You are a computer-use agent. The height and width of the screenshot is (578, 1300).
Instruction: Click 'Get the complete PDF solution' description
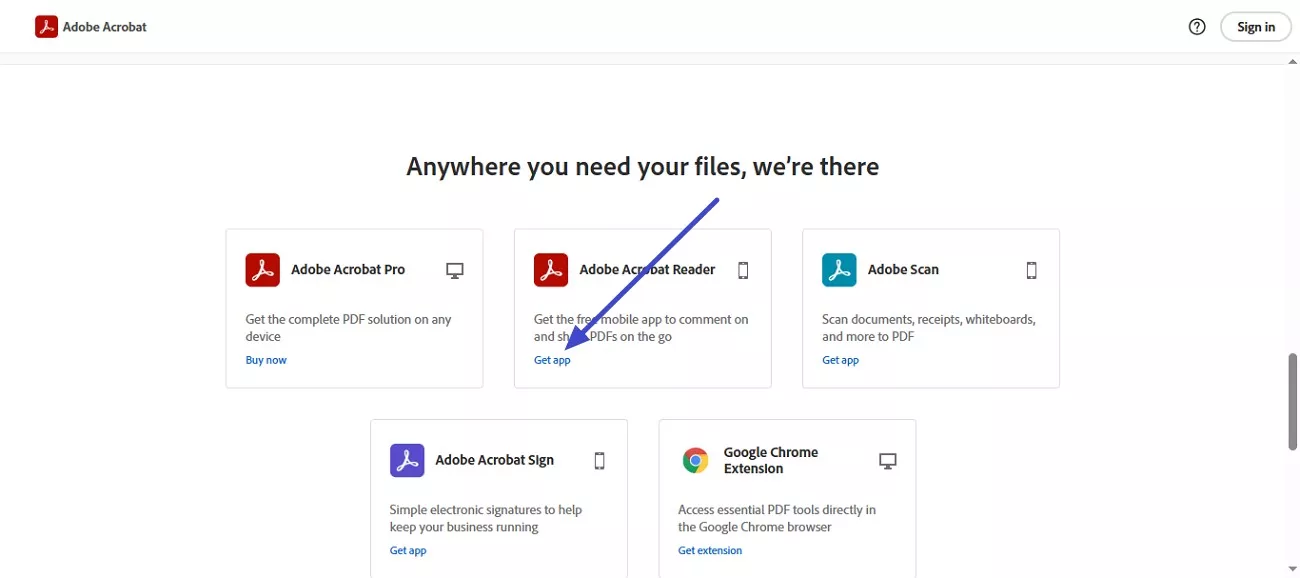click(x=348, y=328)
